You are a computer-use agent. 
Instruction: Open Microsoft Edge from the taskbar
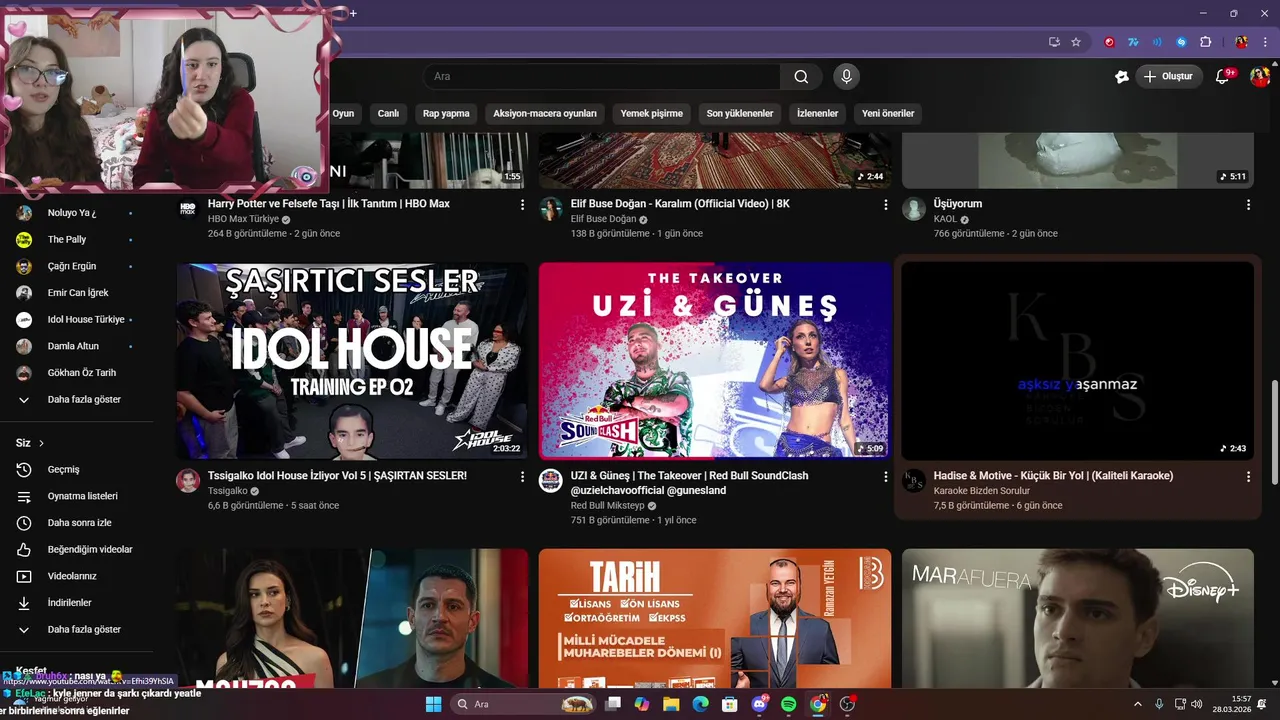tap(700, 704)
